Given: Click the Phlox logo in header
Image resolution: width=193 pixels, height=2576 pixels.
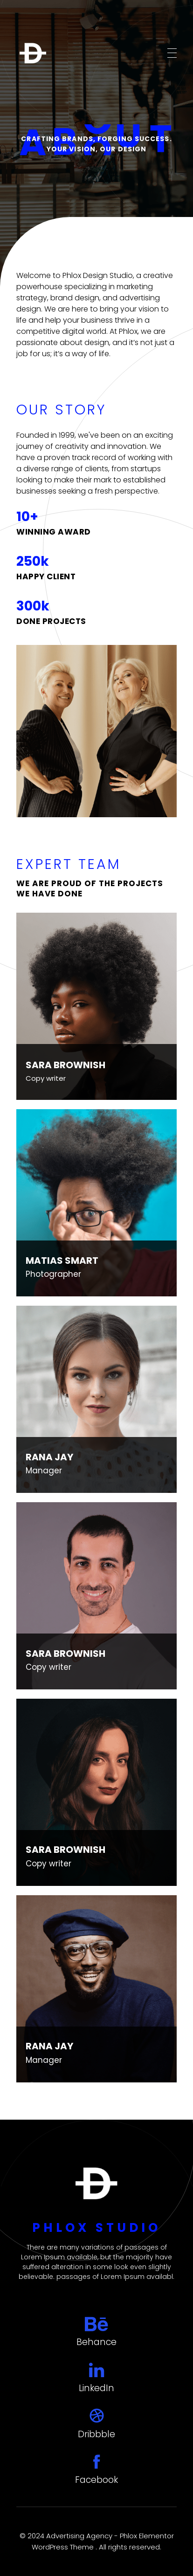Looking at the screenshot, I should tap(33, 53).
